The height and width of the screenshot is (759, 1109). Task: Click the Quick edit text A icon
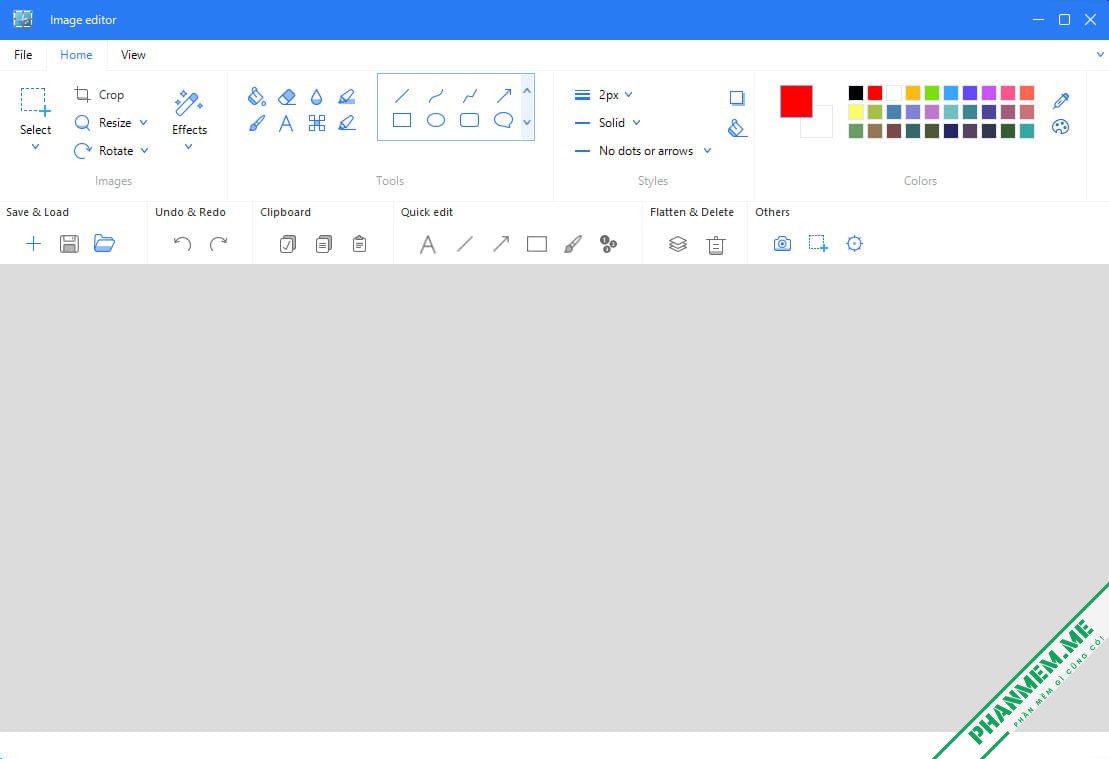pyautogui.click(x=427, y=245)
